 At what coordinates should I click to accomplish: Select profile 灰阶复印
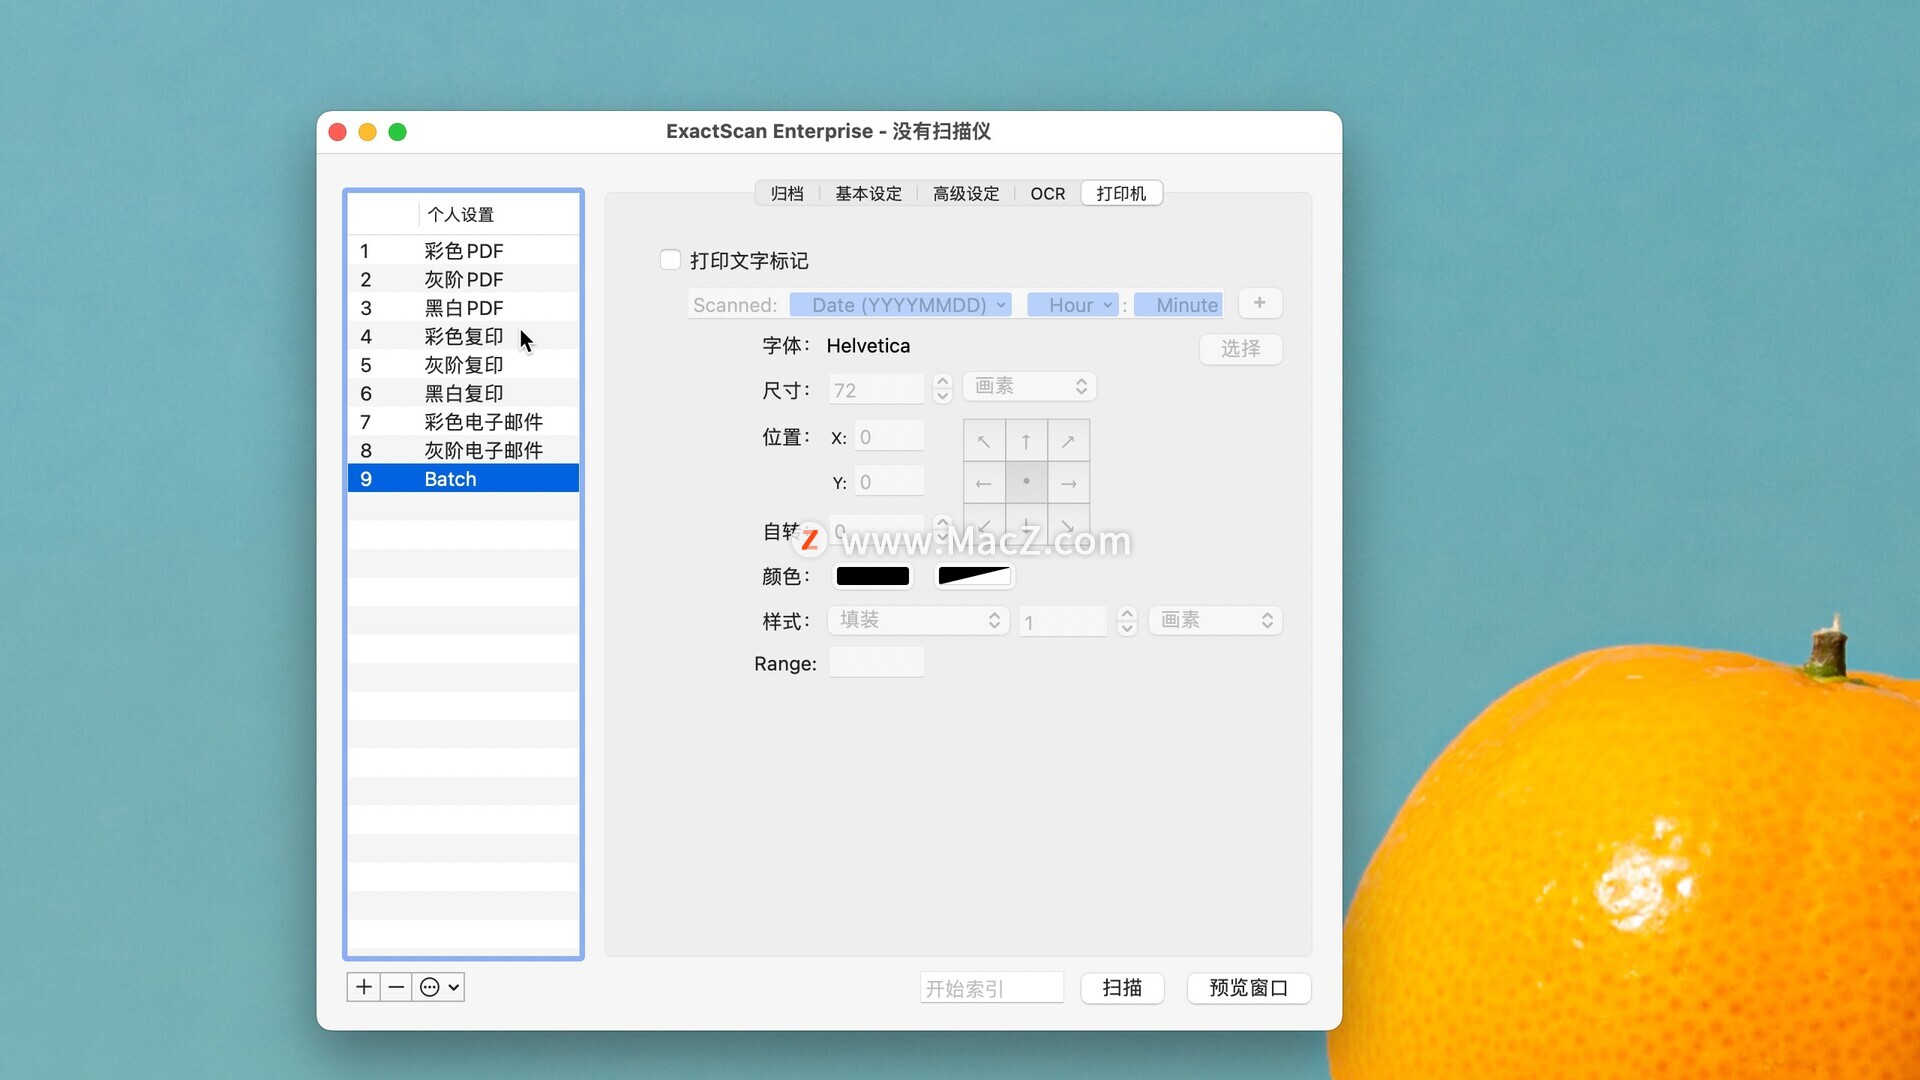[464, 365]
